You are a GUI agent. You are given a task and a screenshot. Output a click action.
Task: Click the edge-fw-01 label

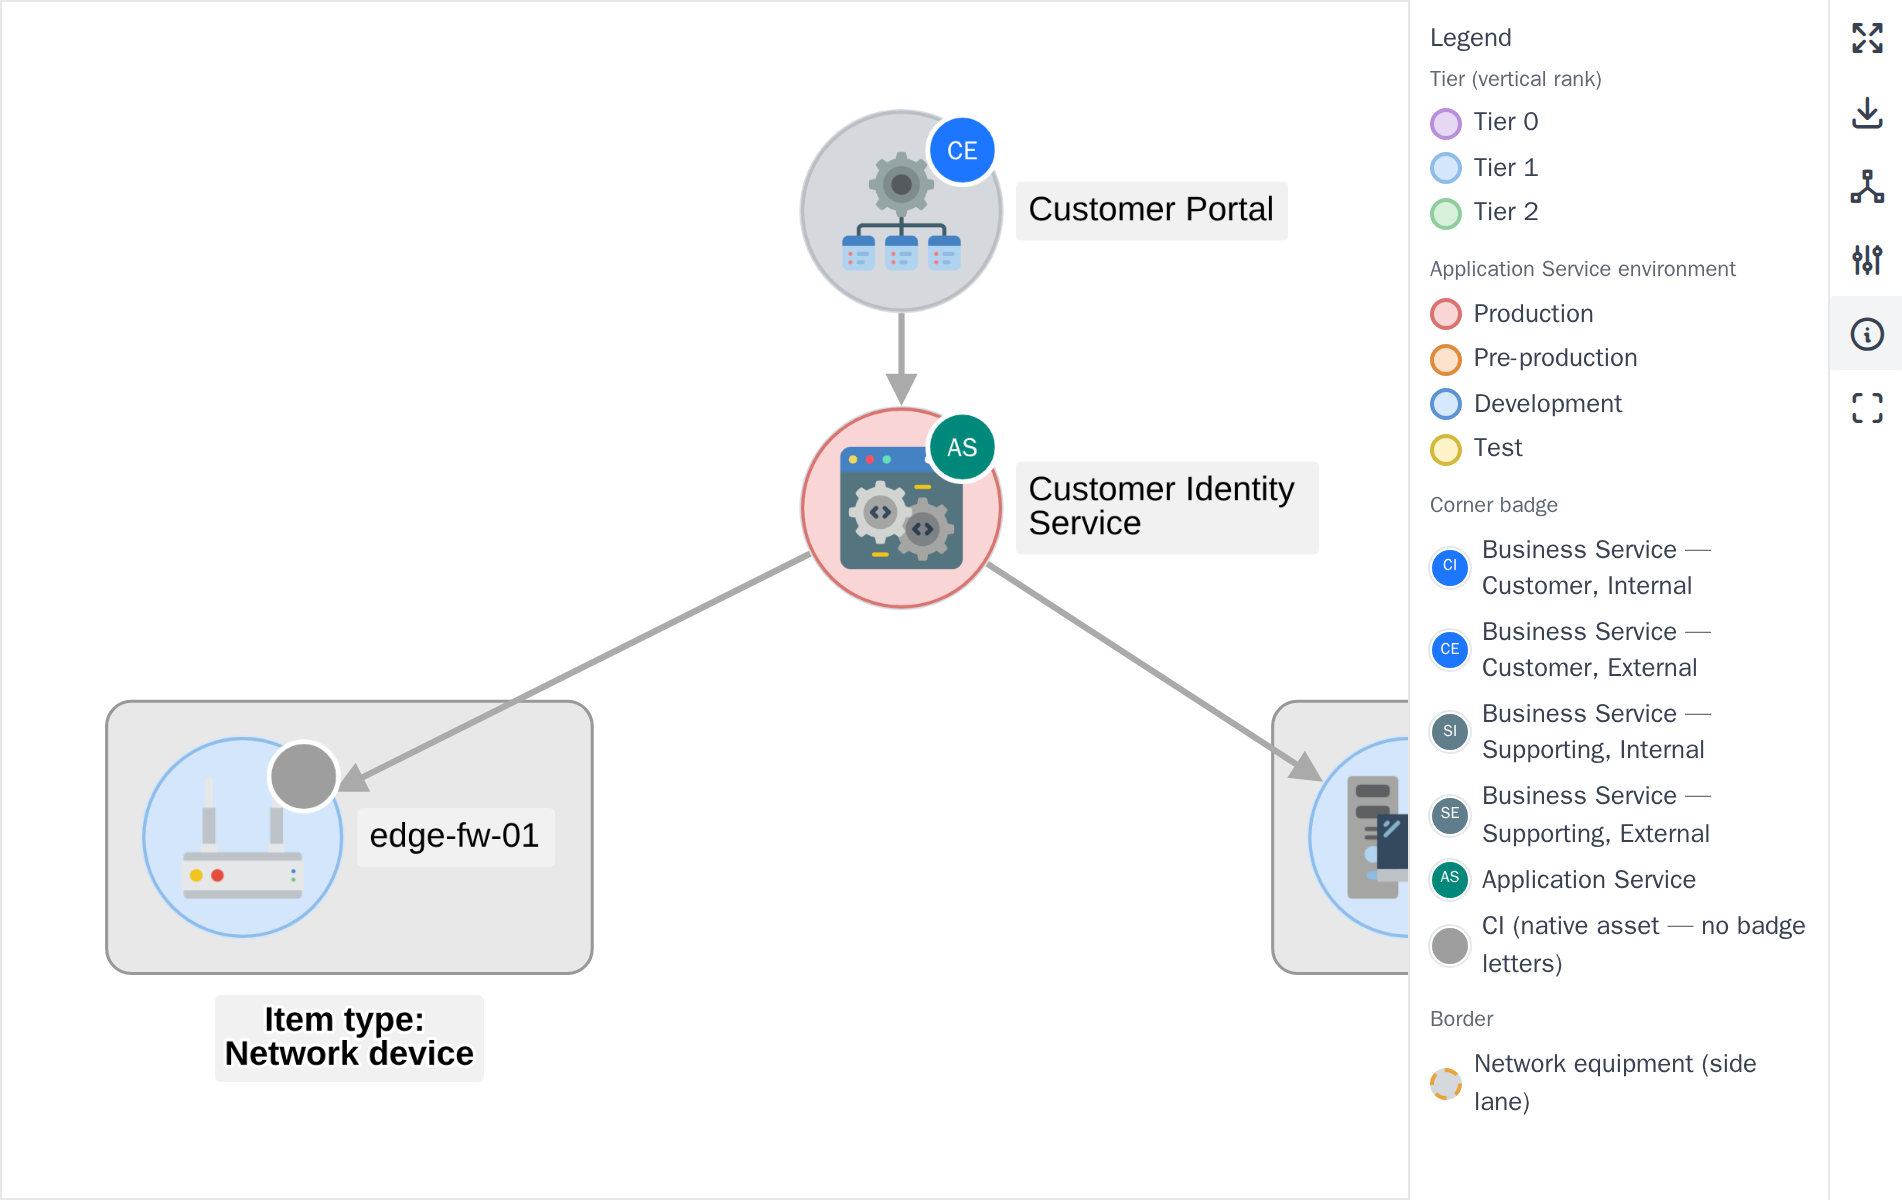click(455, 836)
